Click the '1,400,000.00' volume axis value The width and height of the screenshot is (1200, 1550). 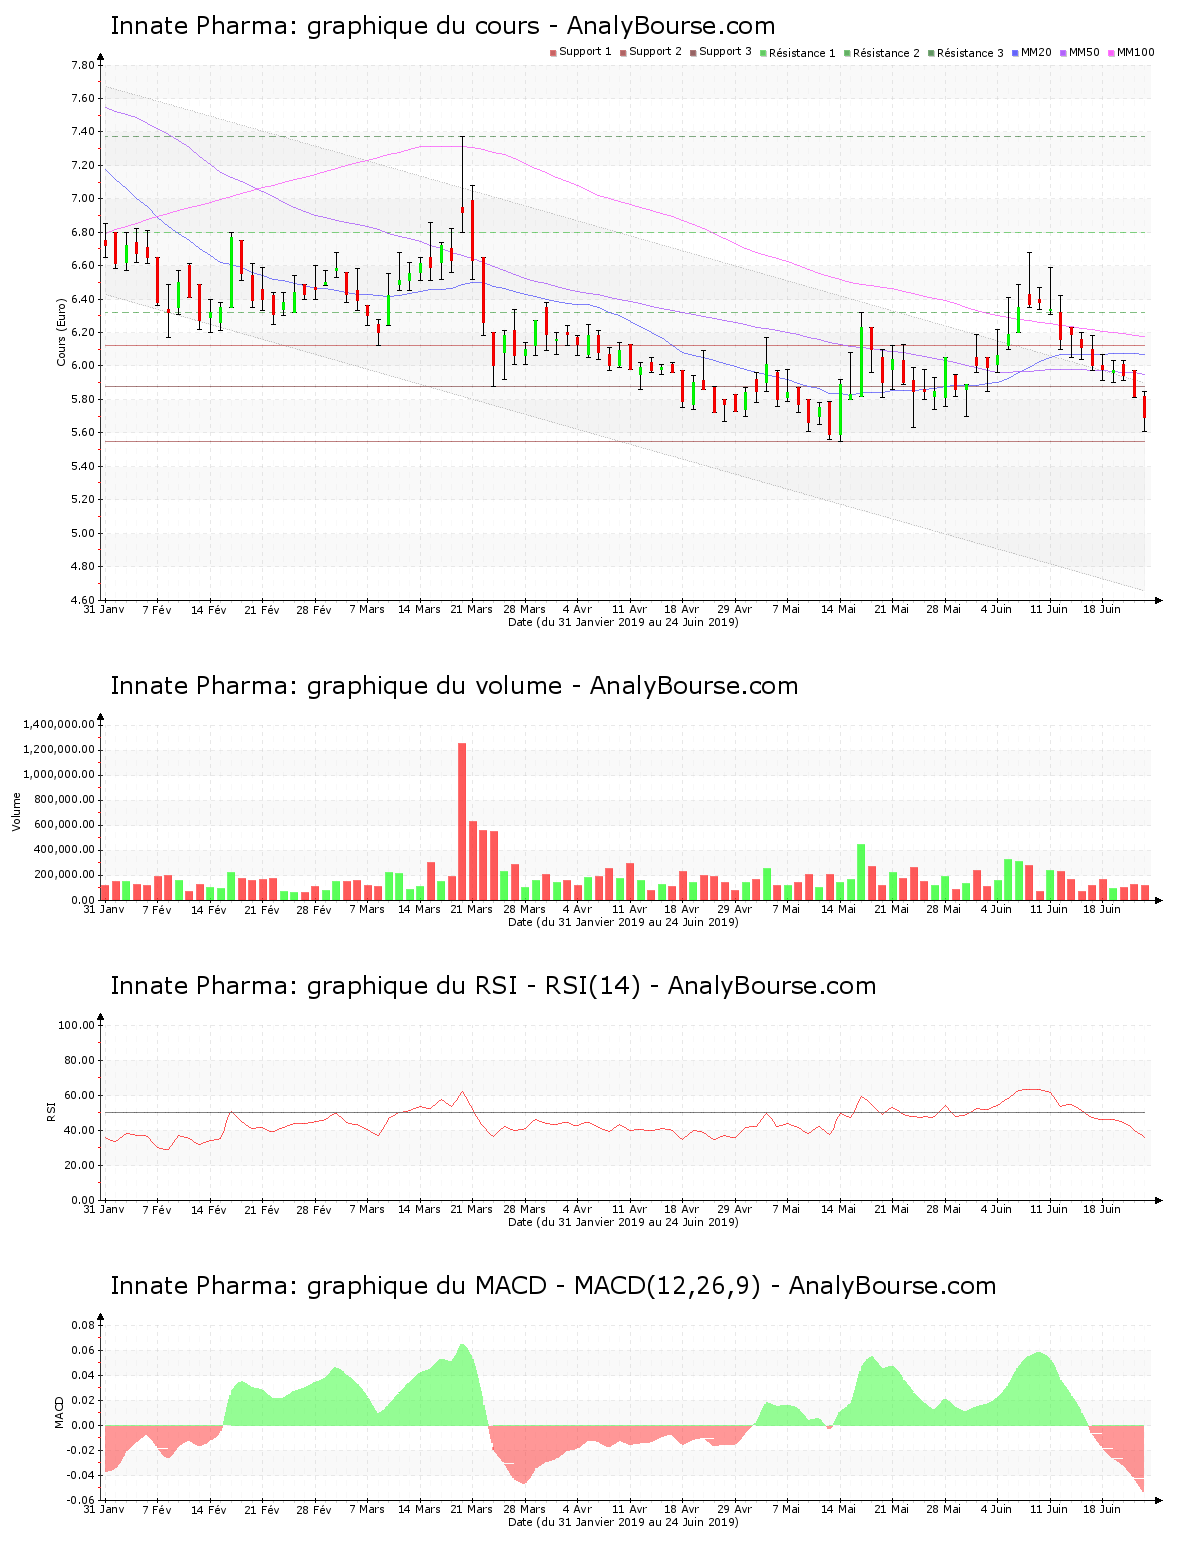pyautogui.click(x=58, y=724)
